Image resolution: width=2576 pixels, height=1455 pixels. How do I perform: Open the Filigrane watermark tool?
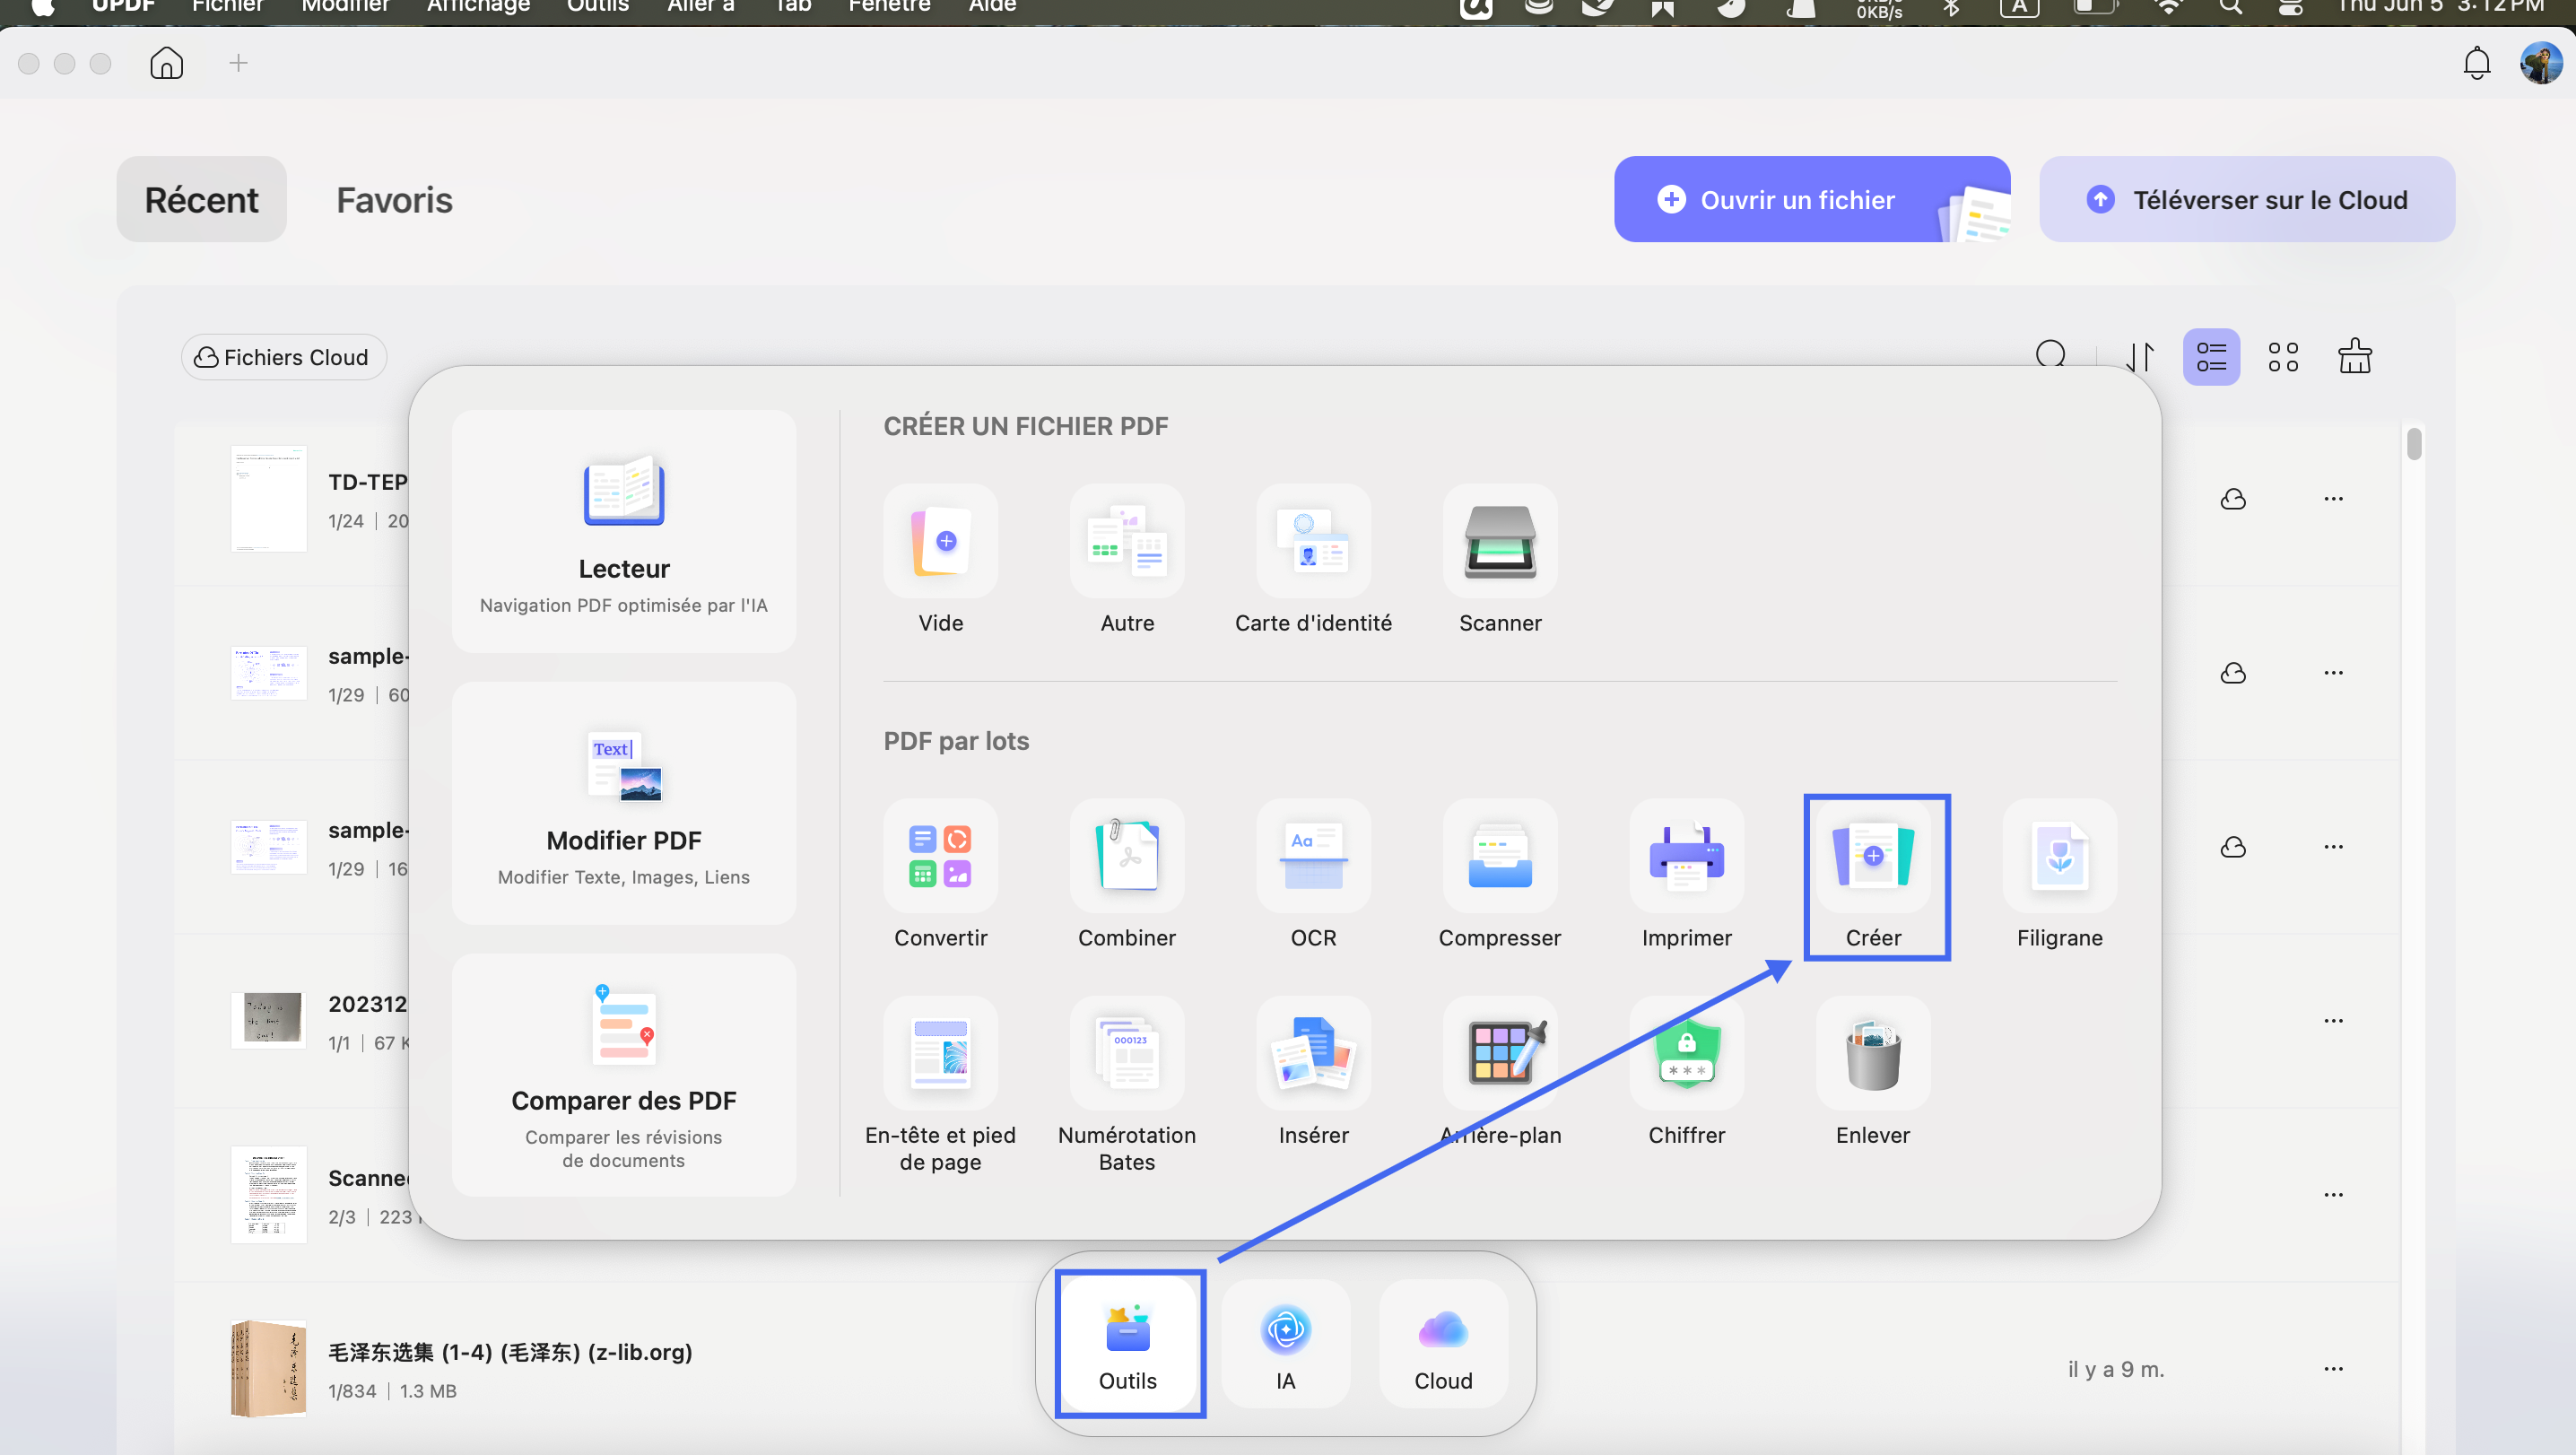coord(2060,876)
